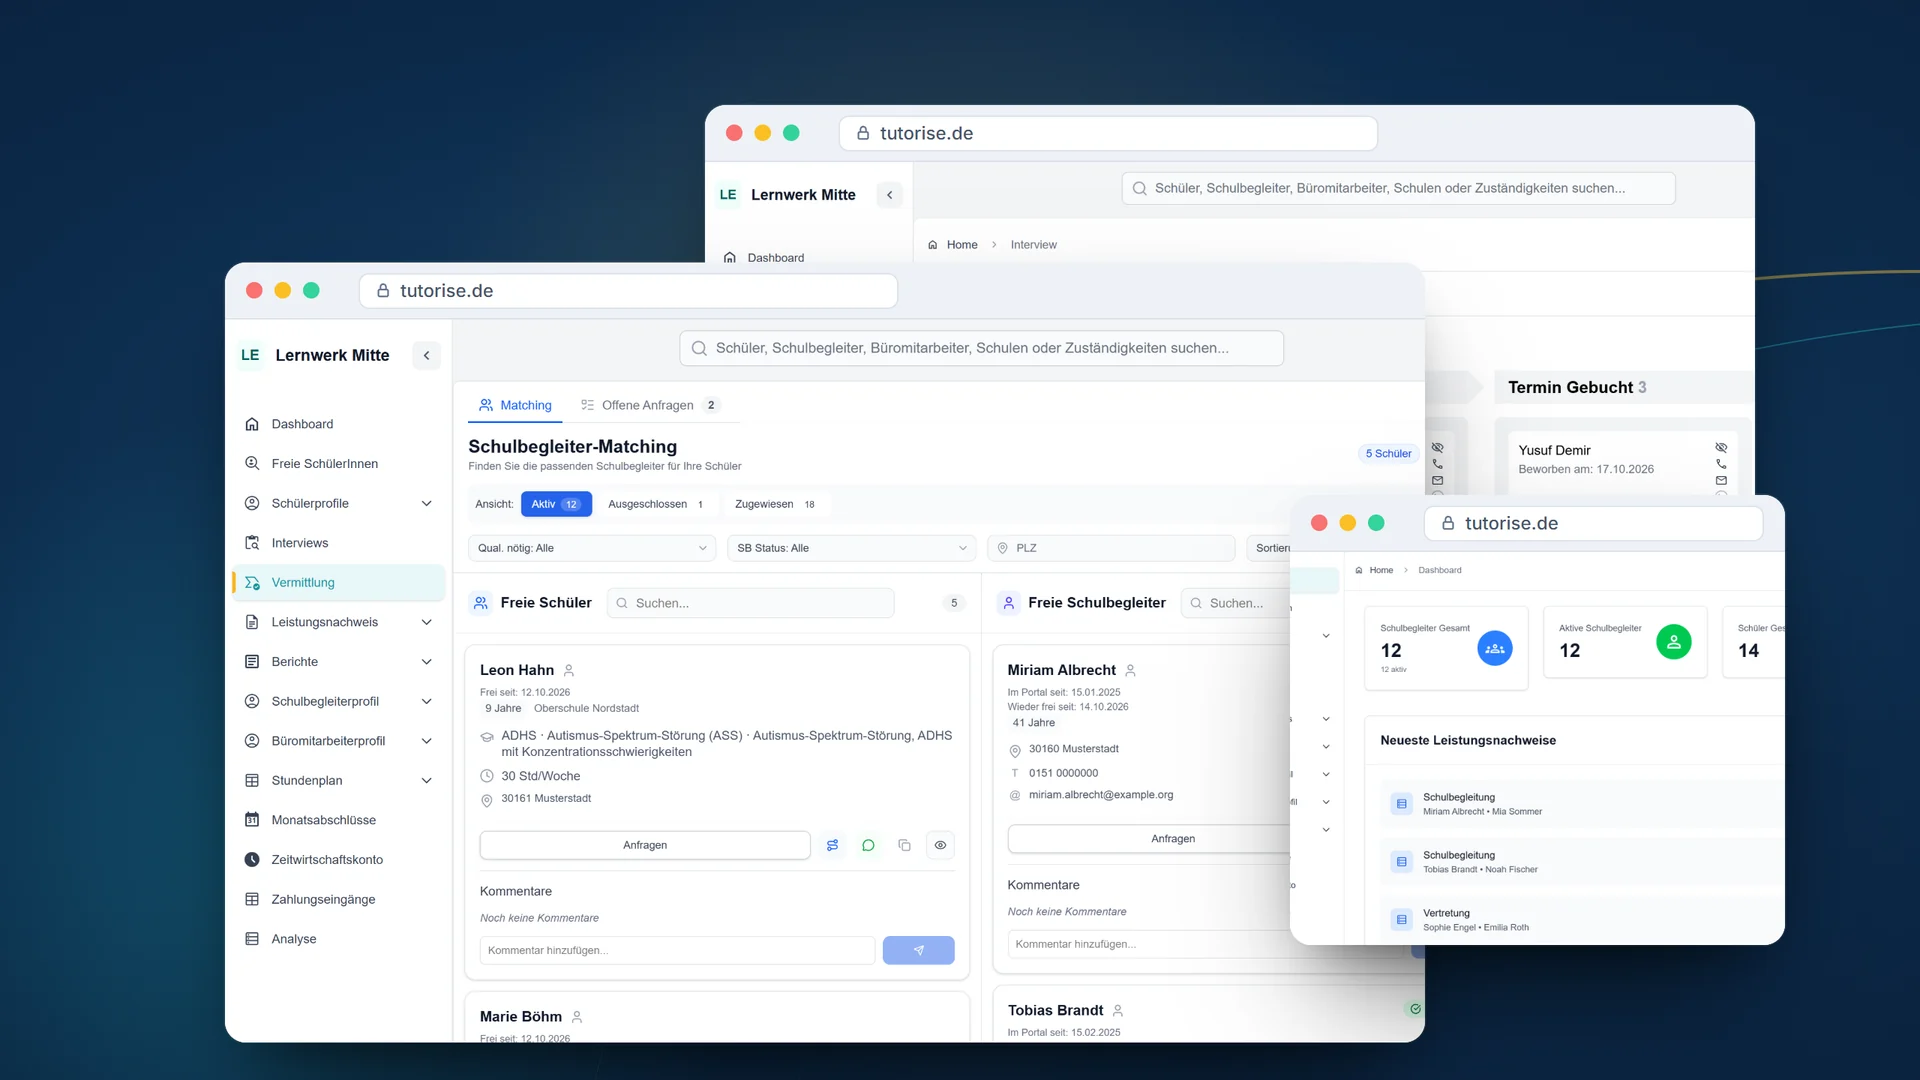Image resolution: width=1920 pixels, height=1080 pixels.
Task: Collapse sidebar in the front Lernwerk Mitte window
Action: (426, 355)
